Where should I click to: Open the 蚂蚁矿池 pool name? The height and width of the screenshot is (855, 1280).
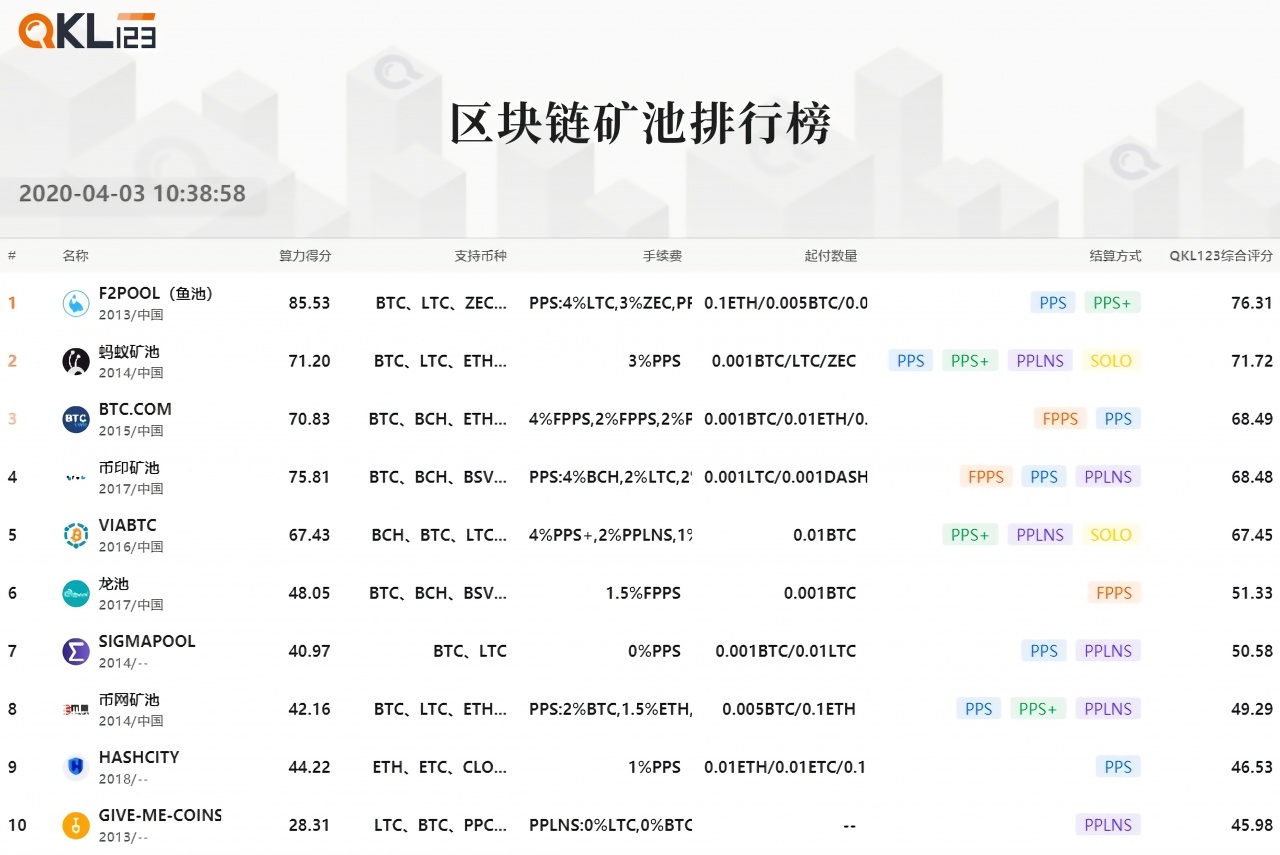tap(129, 352)
